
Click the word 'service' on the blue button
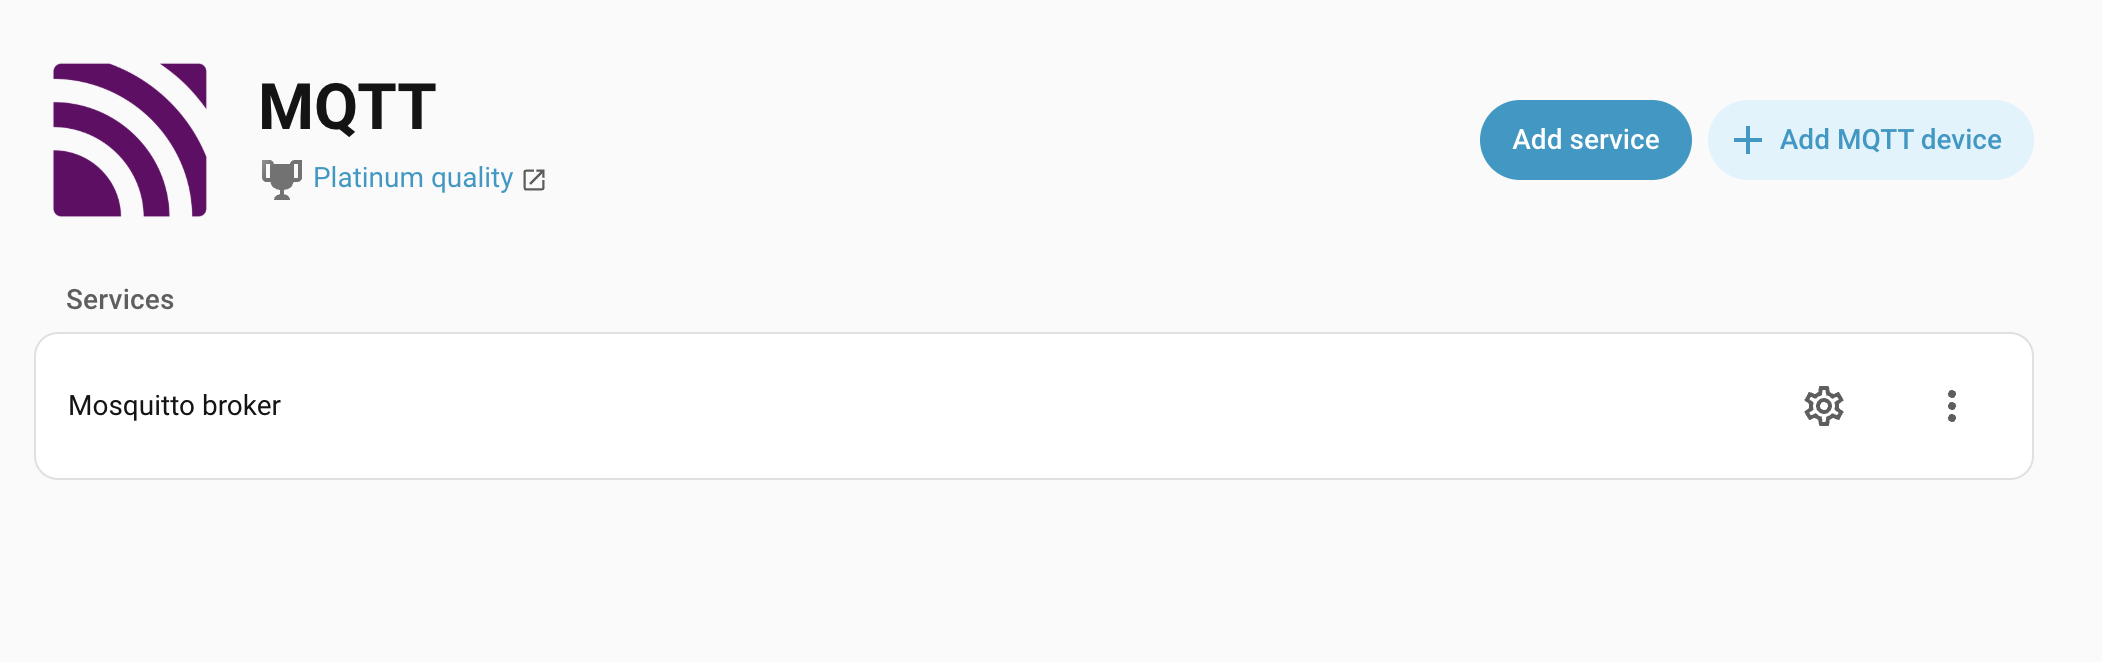pyautogui.click(x=1615, y=140)
